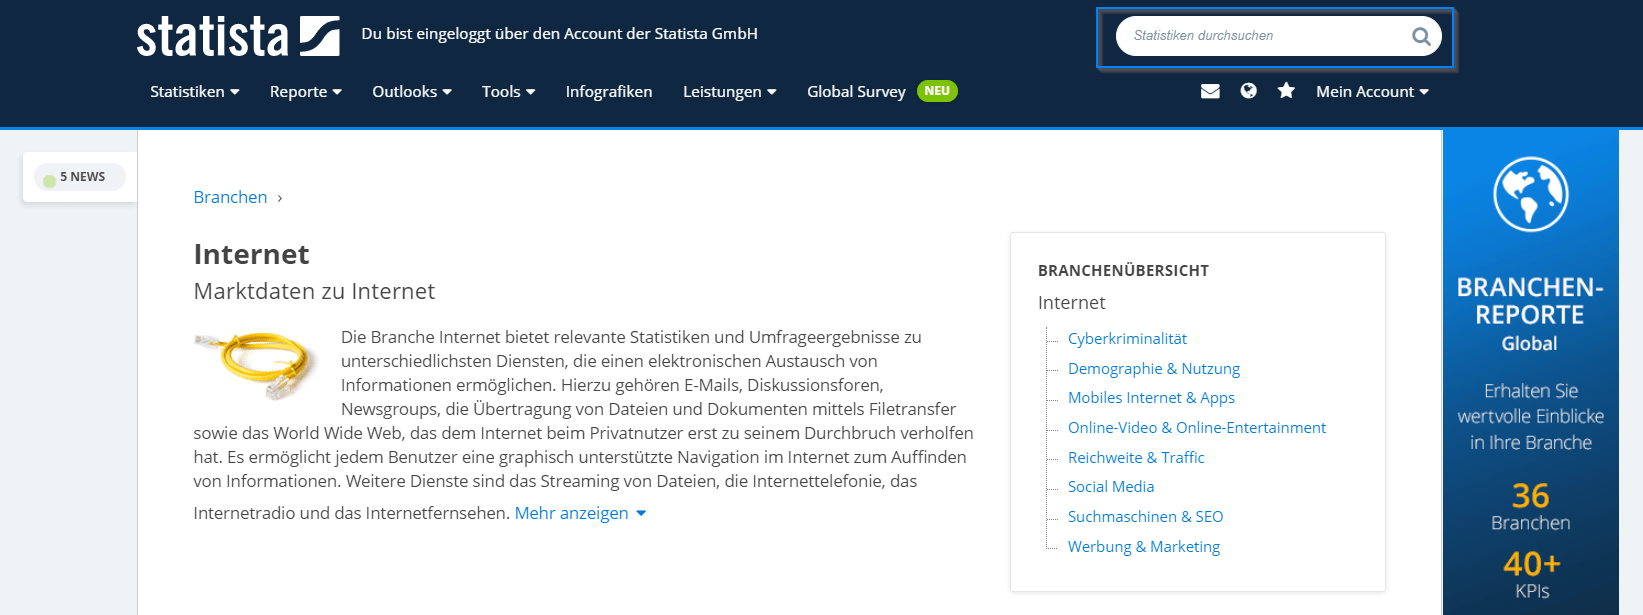The width and height of the screenshot is (1643, 615).
Task: Click Internet label in Branchenübersicht
Action: click(x=1071, y=302)
